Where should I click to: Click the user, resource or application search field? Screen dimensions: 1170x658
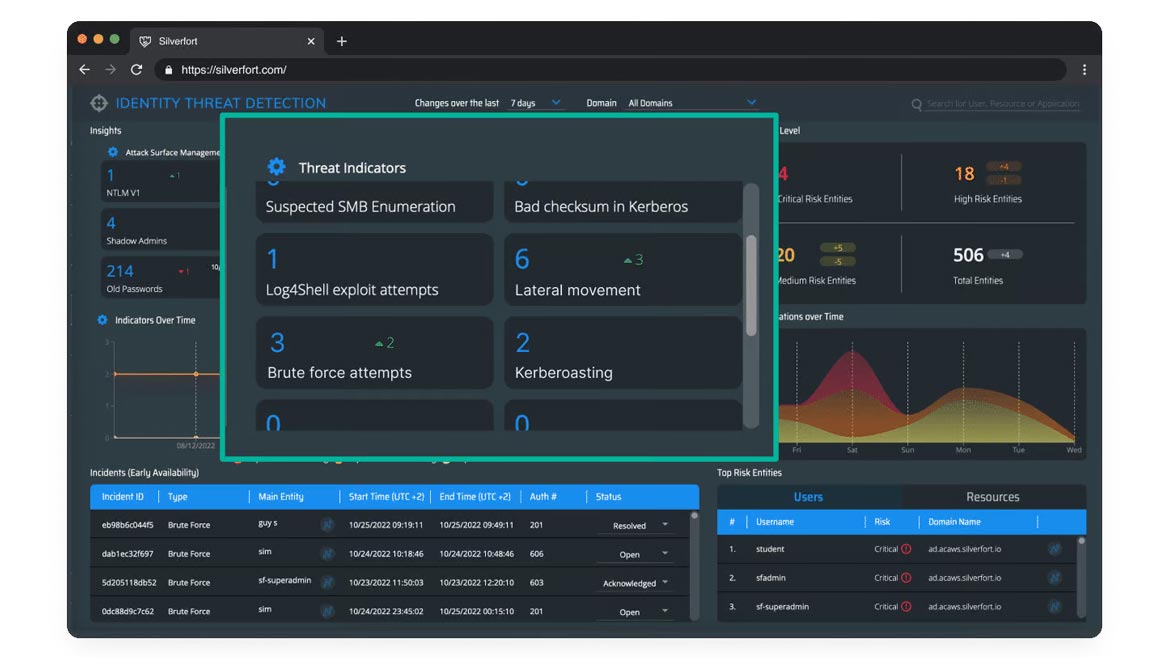(1000, 104)
